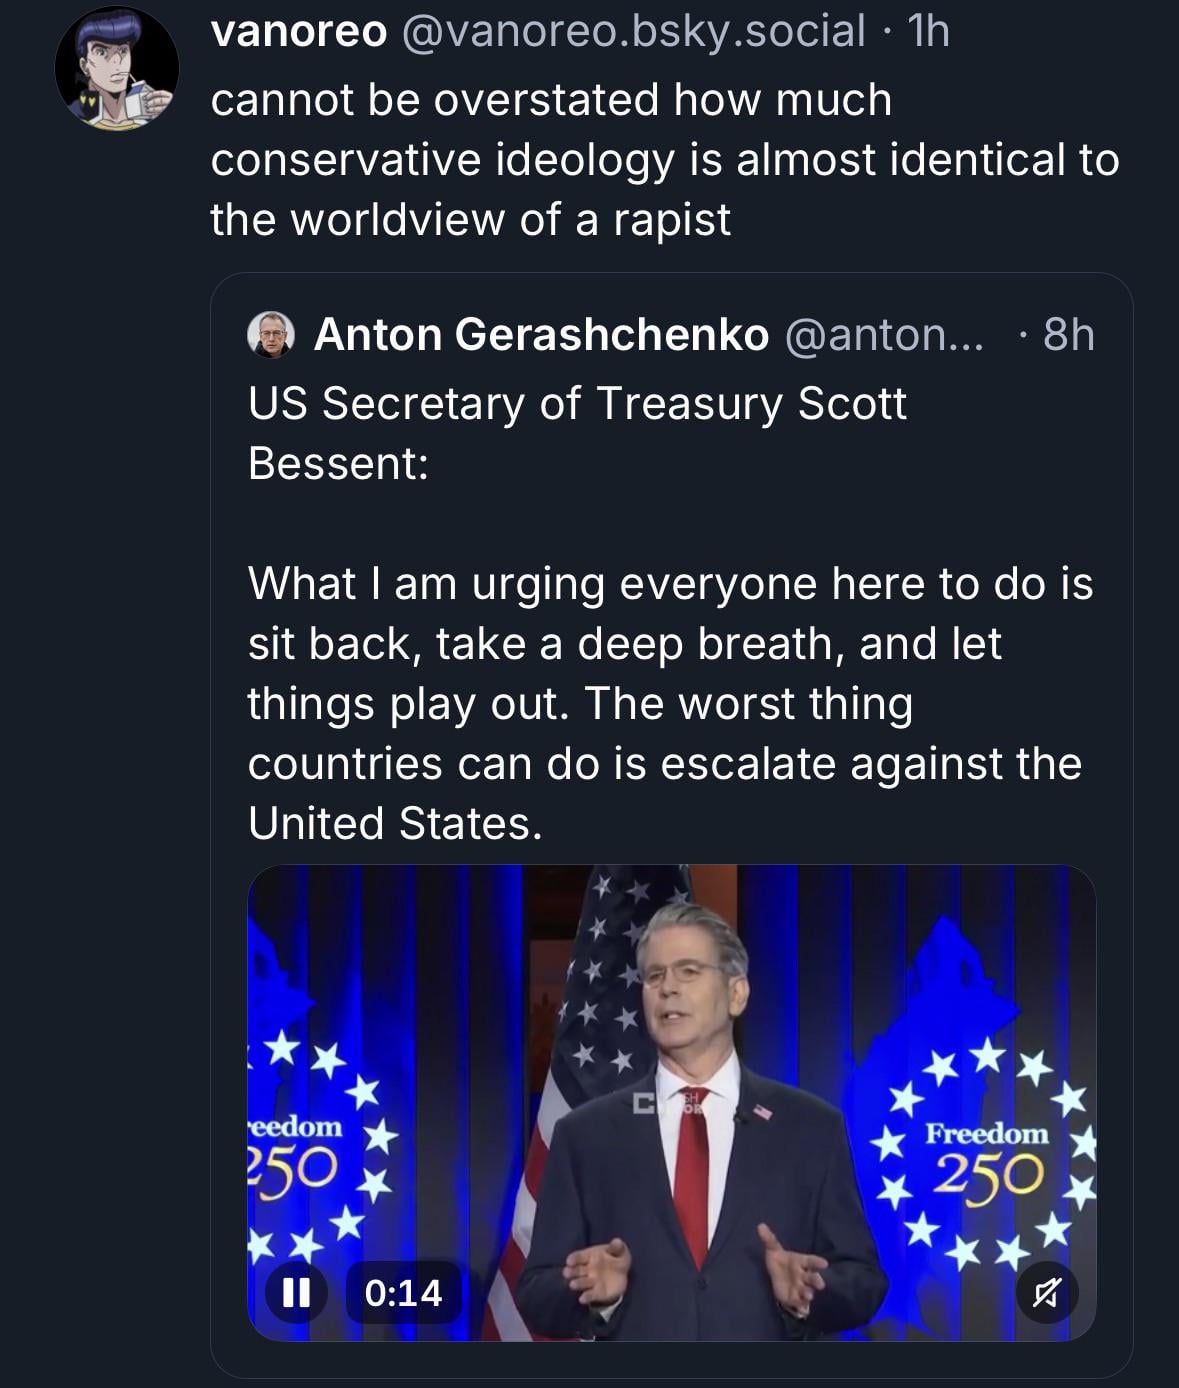Click Anton Gerashchenko's small avatar
Viewport: 1179px width, 1388px height.
(x=270, y=335)
